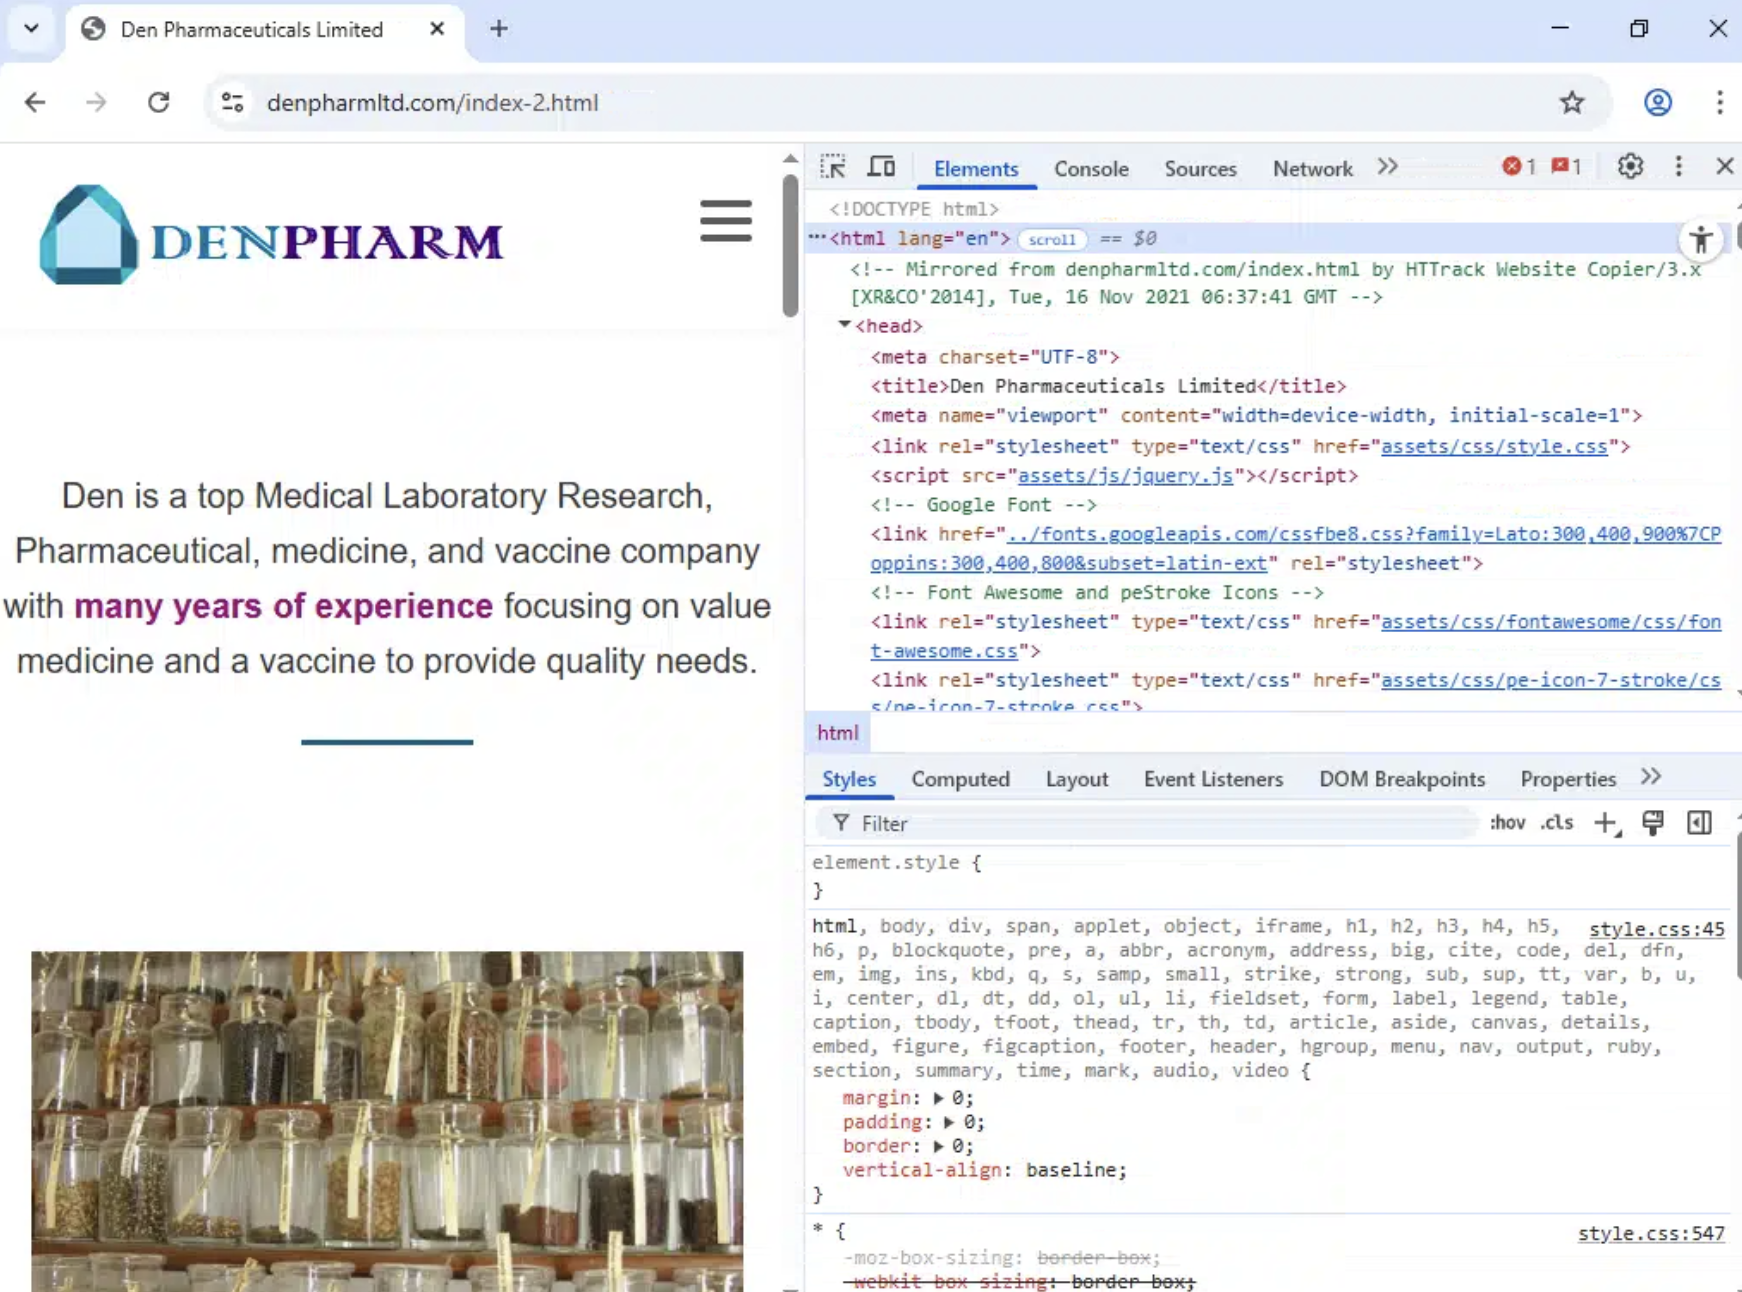Close the DevTools panel
Viewport: 1742px width, 1292px height.
point(1724,167)
